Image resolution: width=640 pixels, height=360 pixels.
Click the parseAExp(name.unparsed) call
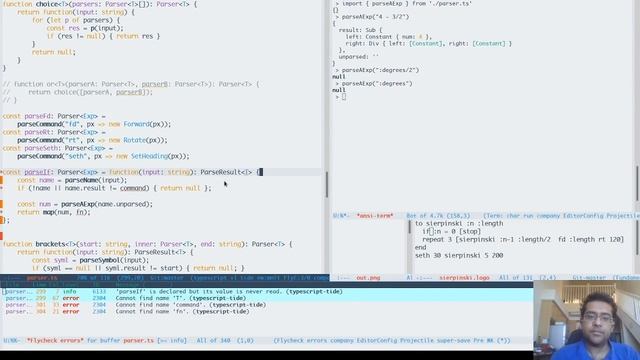107,204
